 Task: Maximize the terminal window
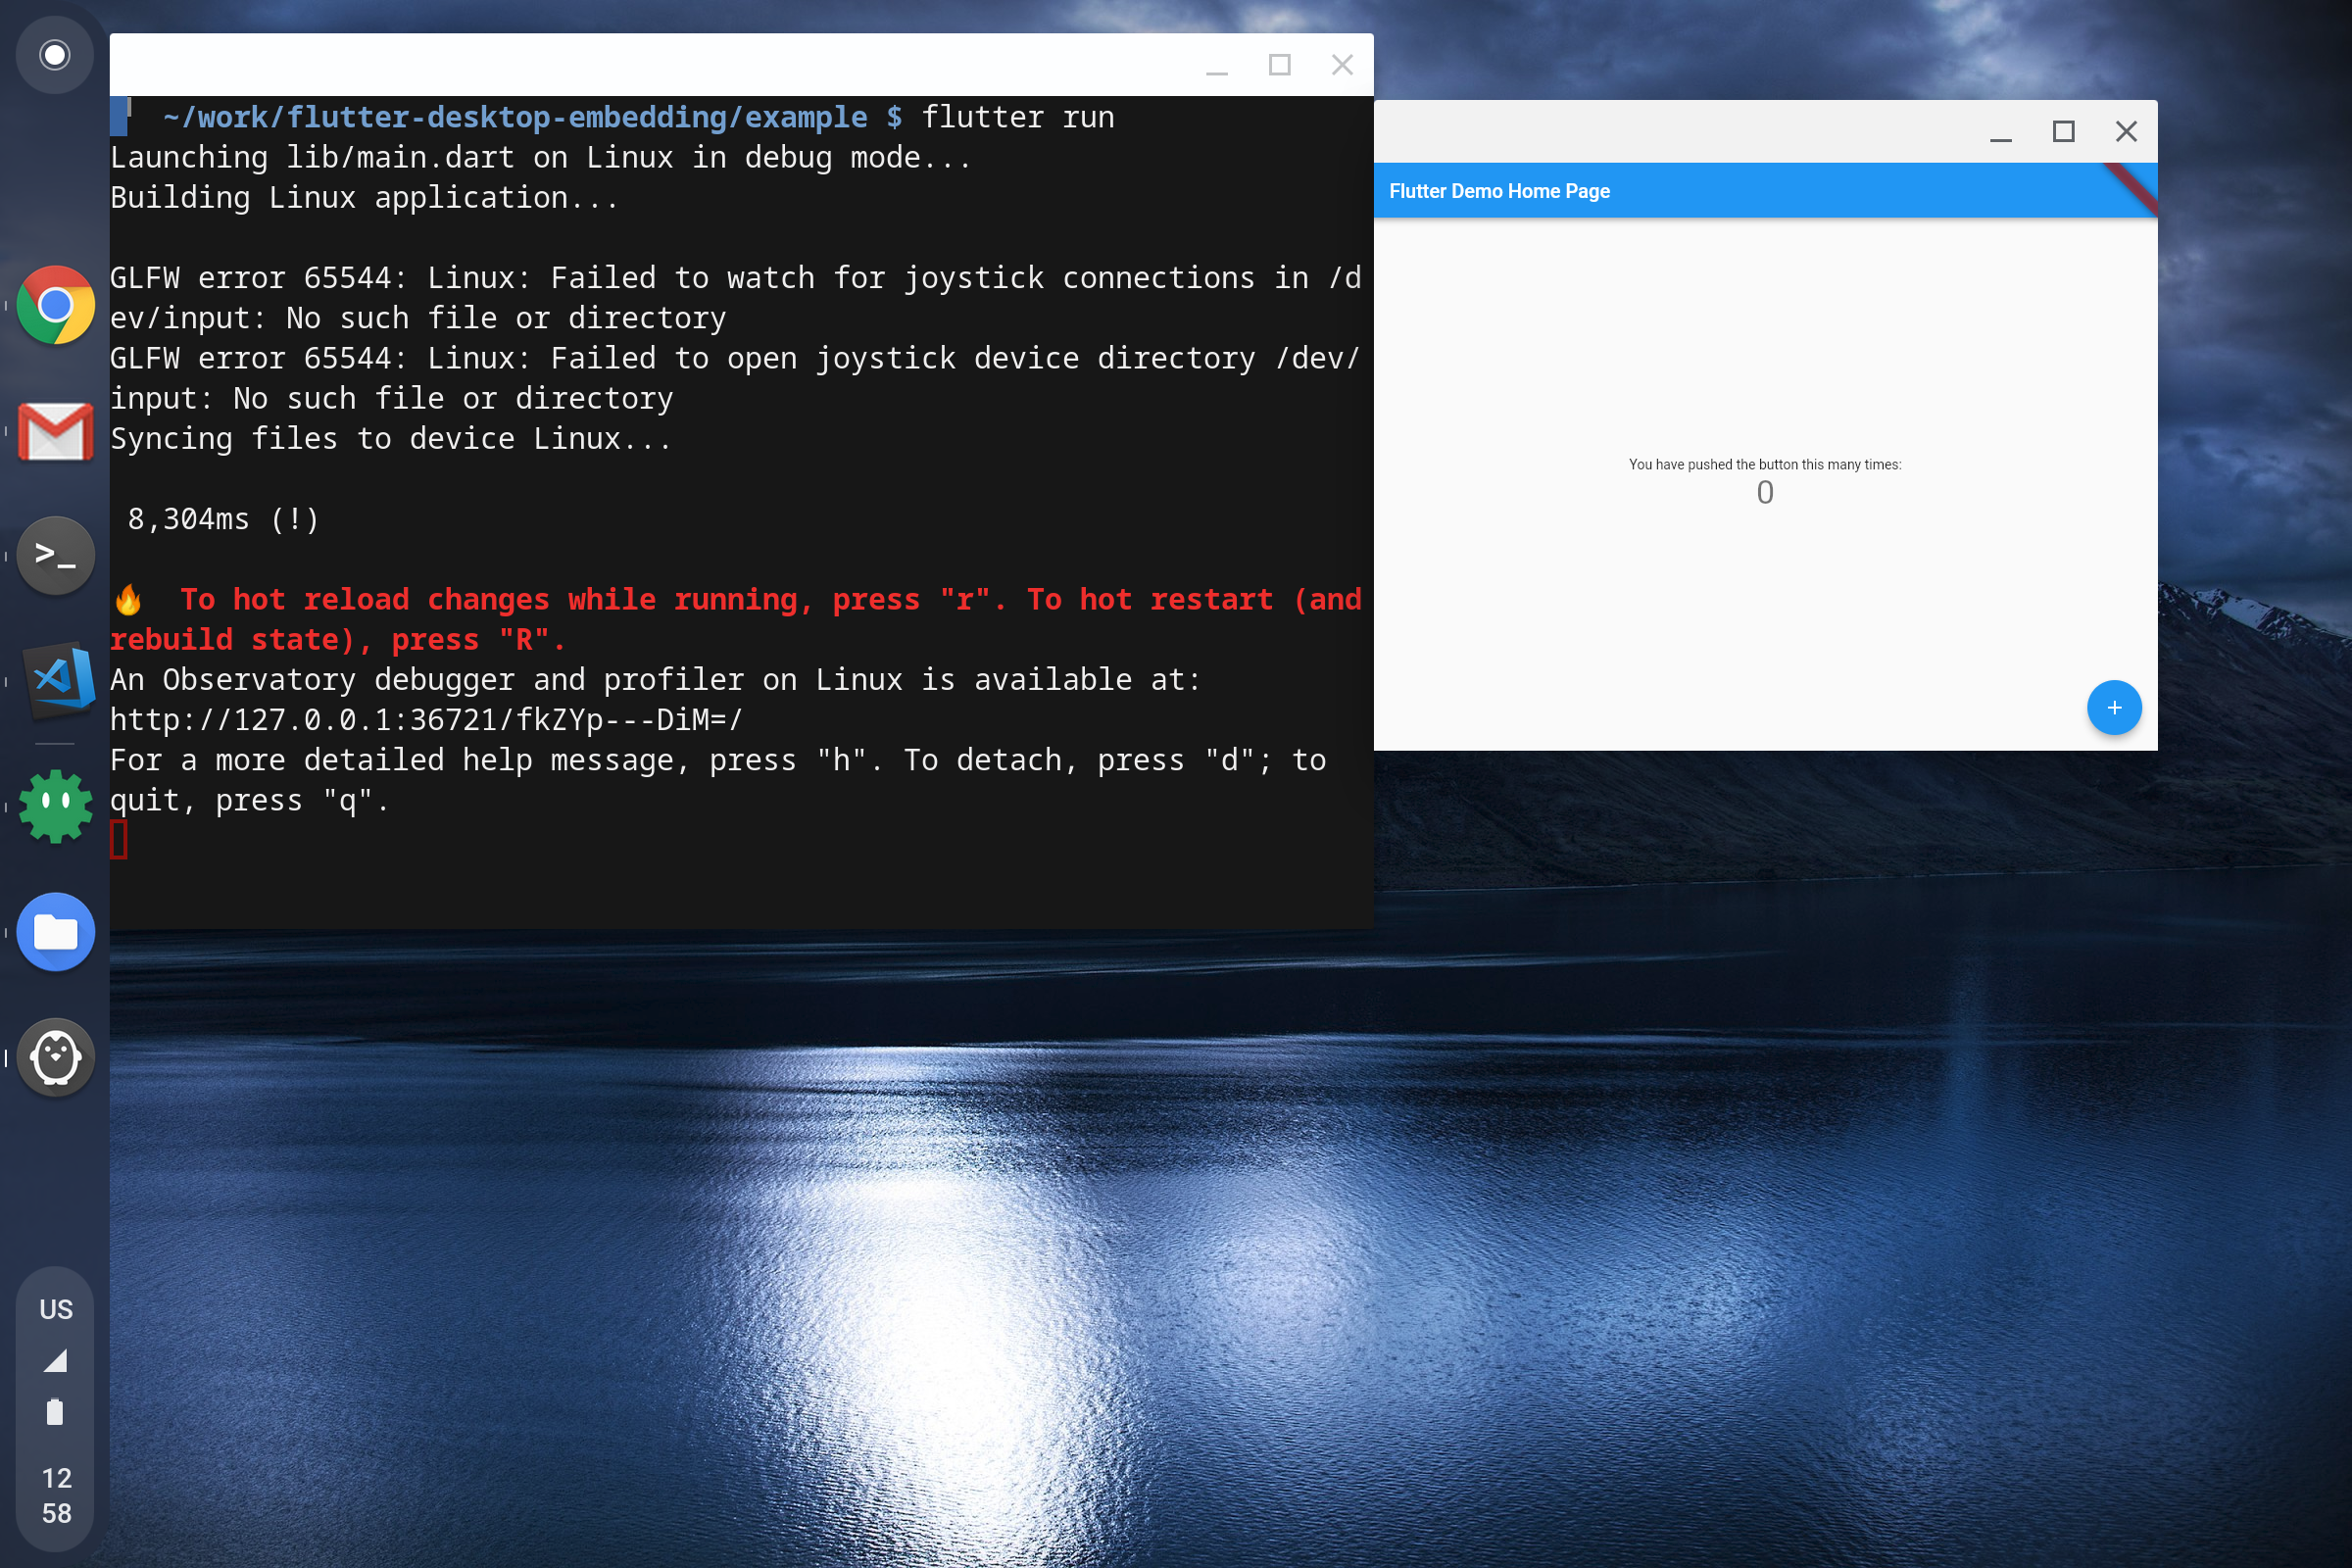pyautogui.click(x=1279, y=66)
